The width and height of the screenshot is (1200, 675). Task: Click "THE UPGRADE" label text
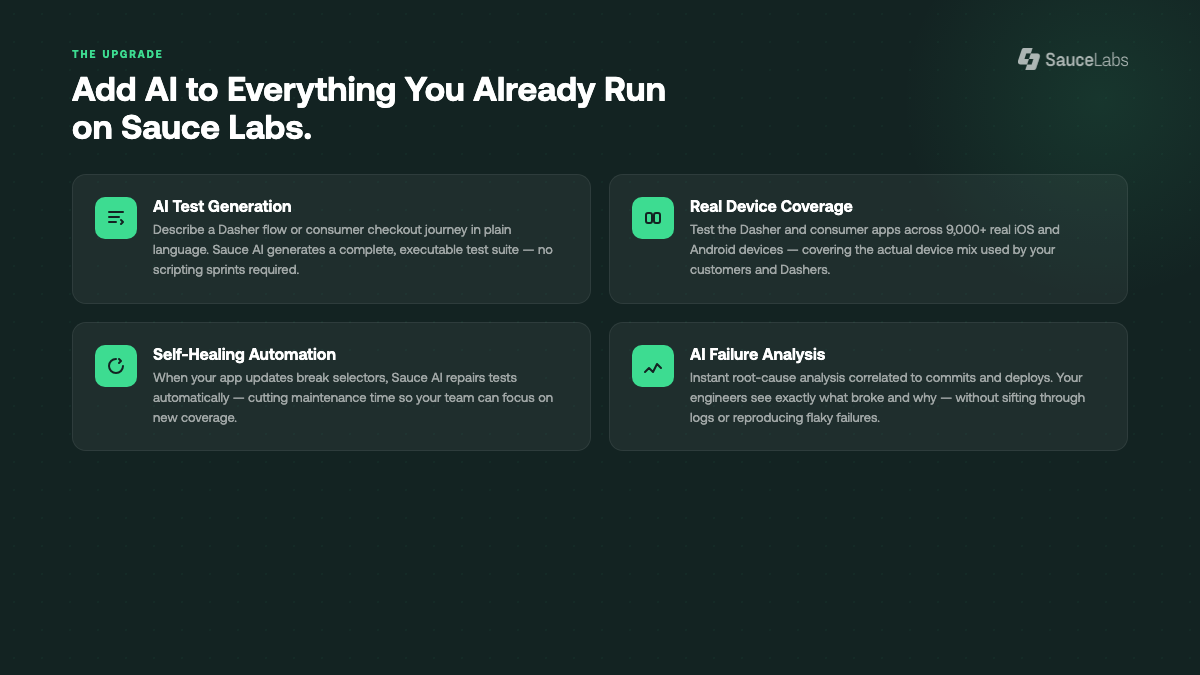[x=117, y=54]
